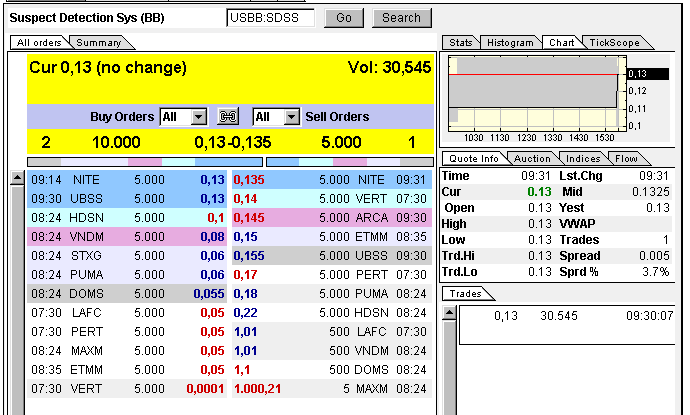Click the Spread value 0.005

654,256
